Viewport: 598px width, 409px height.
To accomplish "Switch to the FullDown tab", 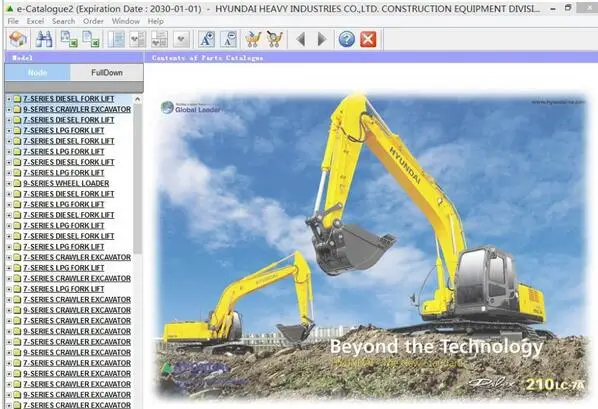I will 107,72.
